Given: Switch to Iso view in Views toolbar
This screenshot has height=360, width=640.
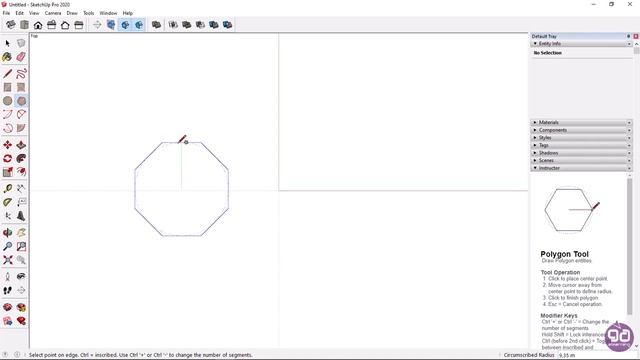Looking at the screenshot, I should [11, 25].
